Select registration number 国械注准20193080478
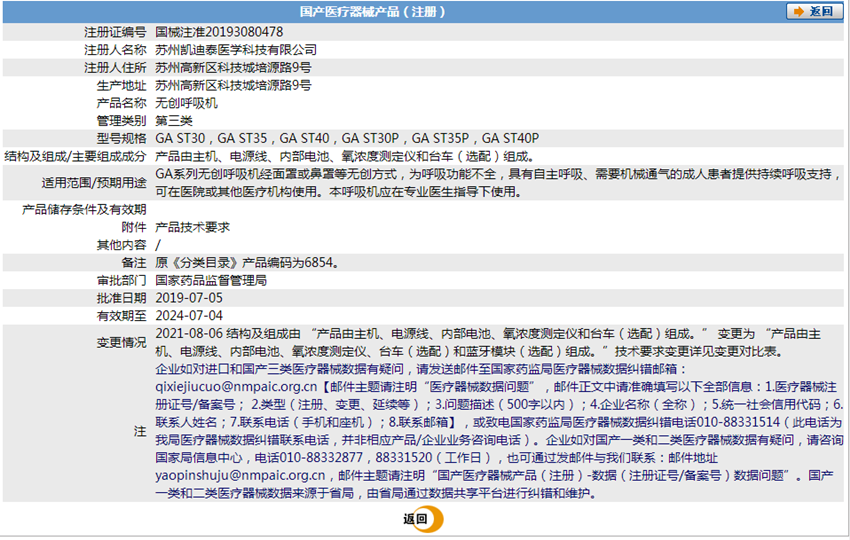 219,32
